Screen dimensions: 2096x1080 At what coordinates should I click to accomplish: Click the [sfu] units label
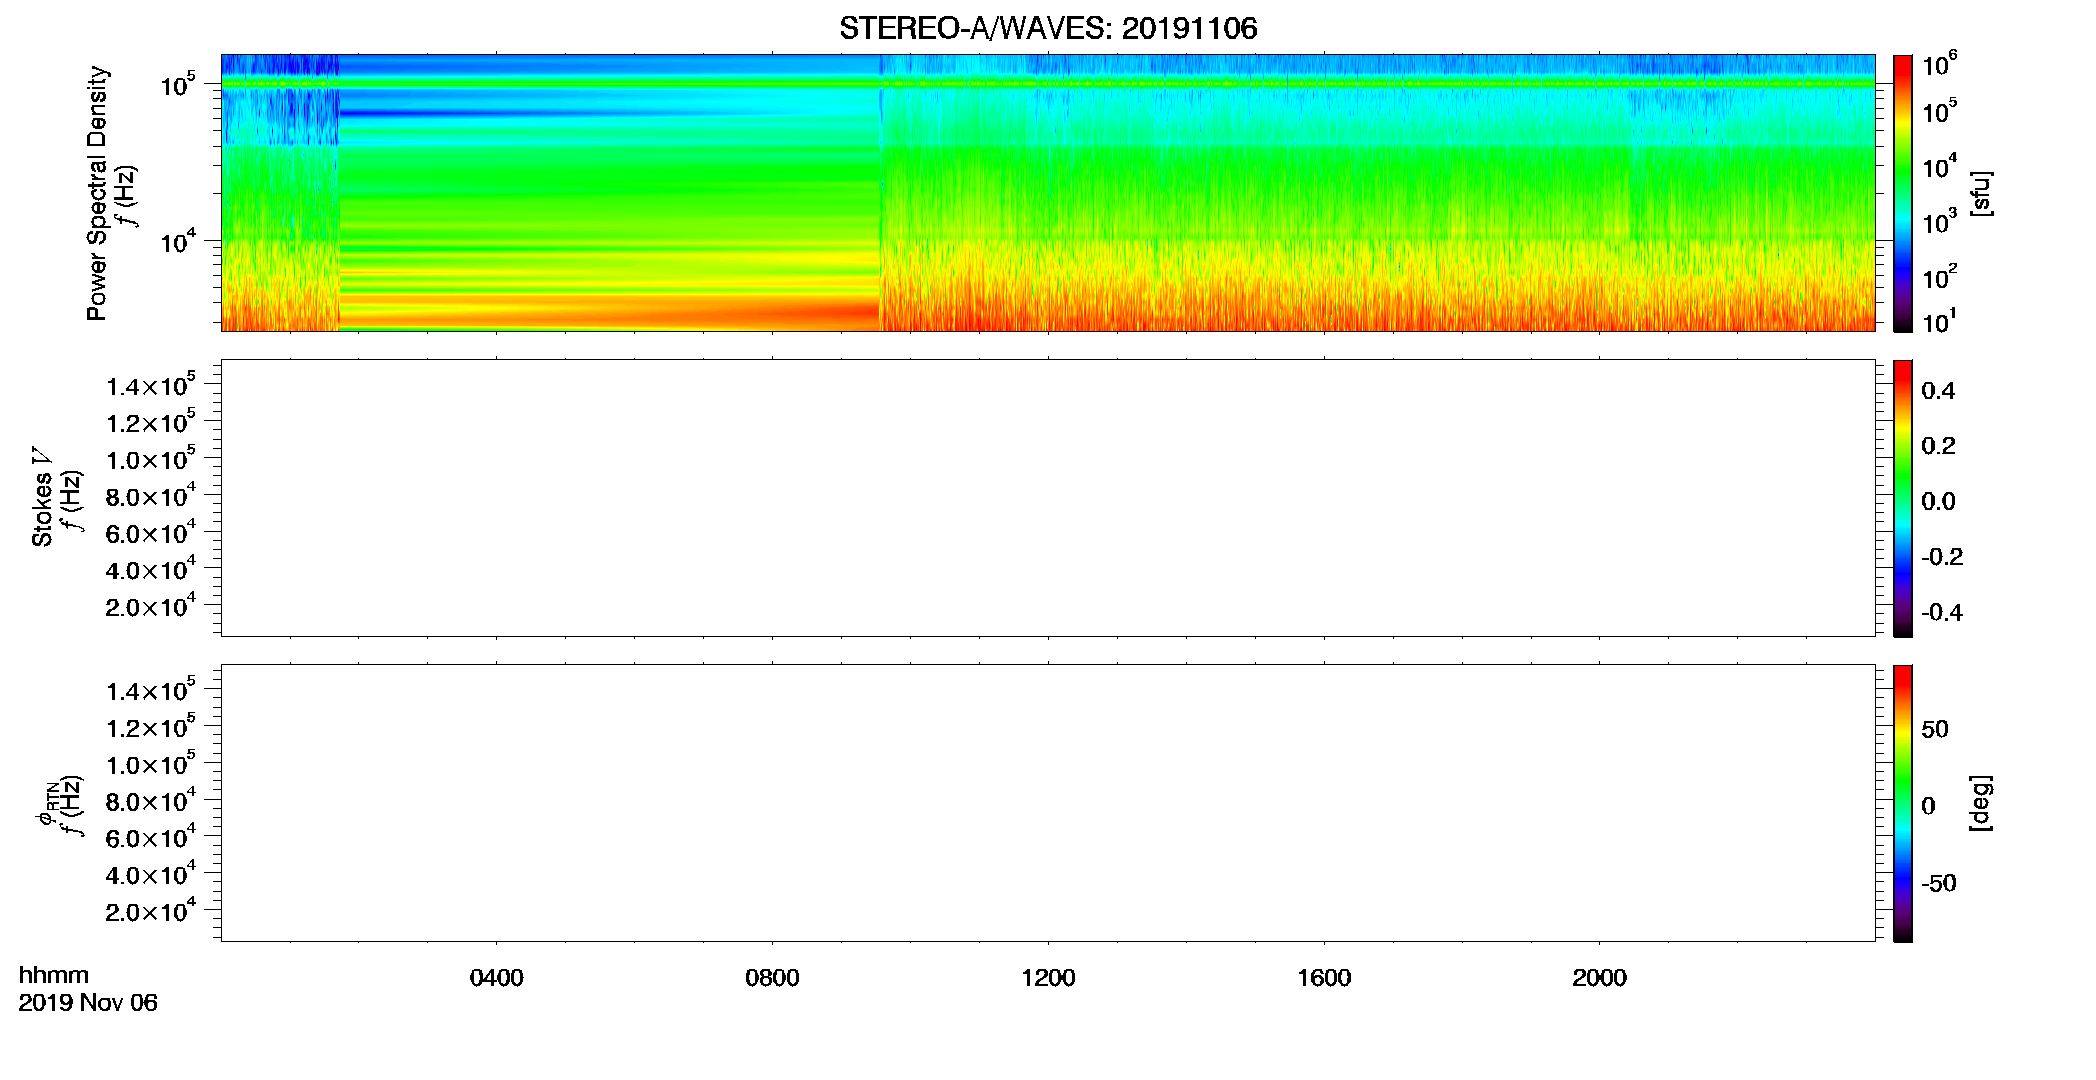tap(1980, 193)
